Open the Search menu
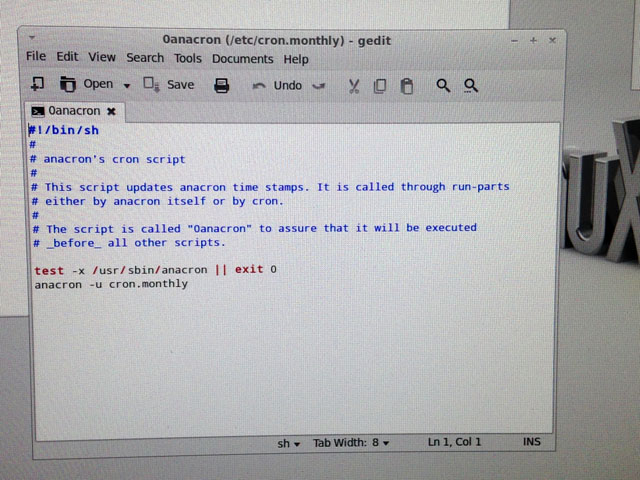Viewport: 640px width, 480px height. click(145, 58)
